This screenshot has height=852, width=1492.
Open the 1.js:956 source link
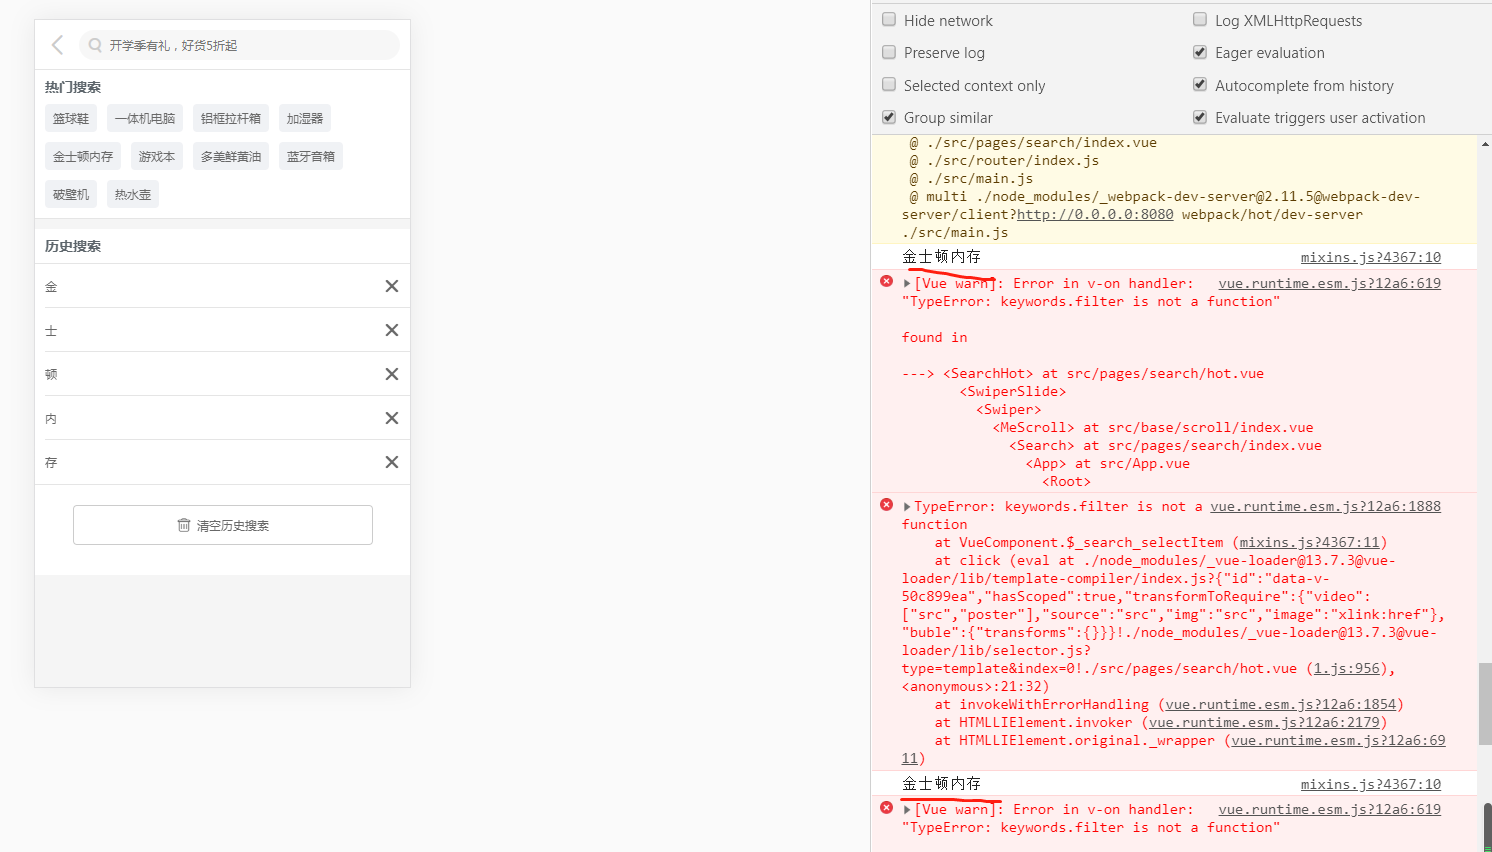point(1346,668)
